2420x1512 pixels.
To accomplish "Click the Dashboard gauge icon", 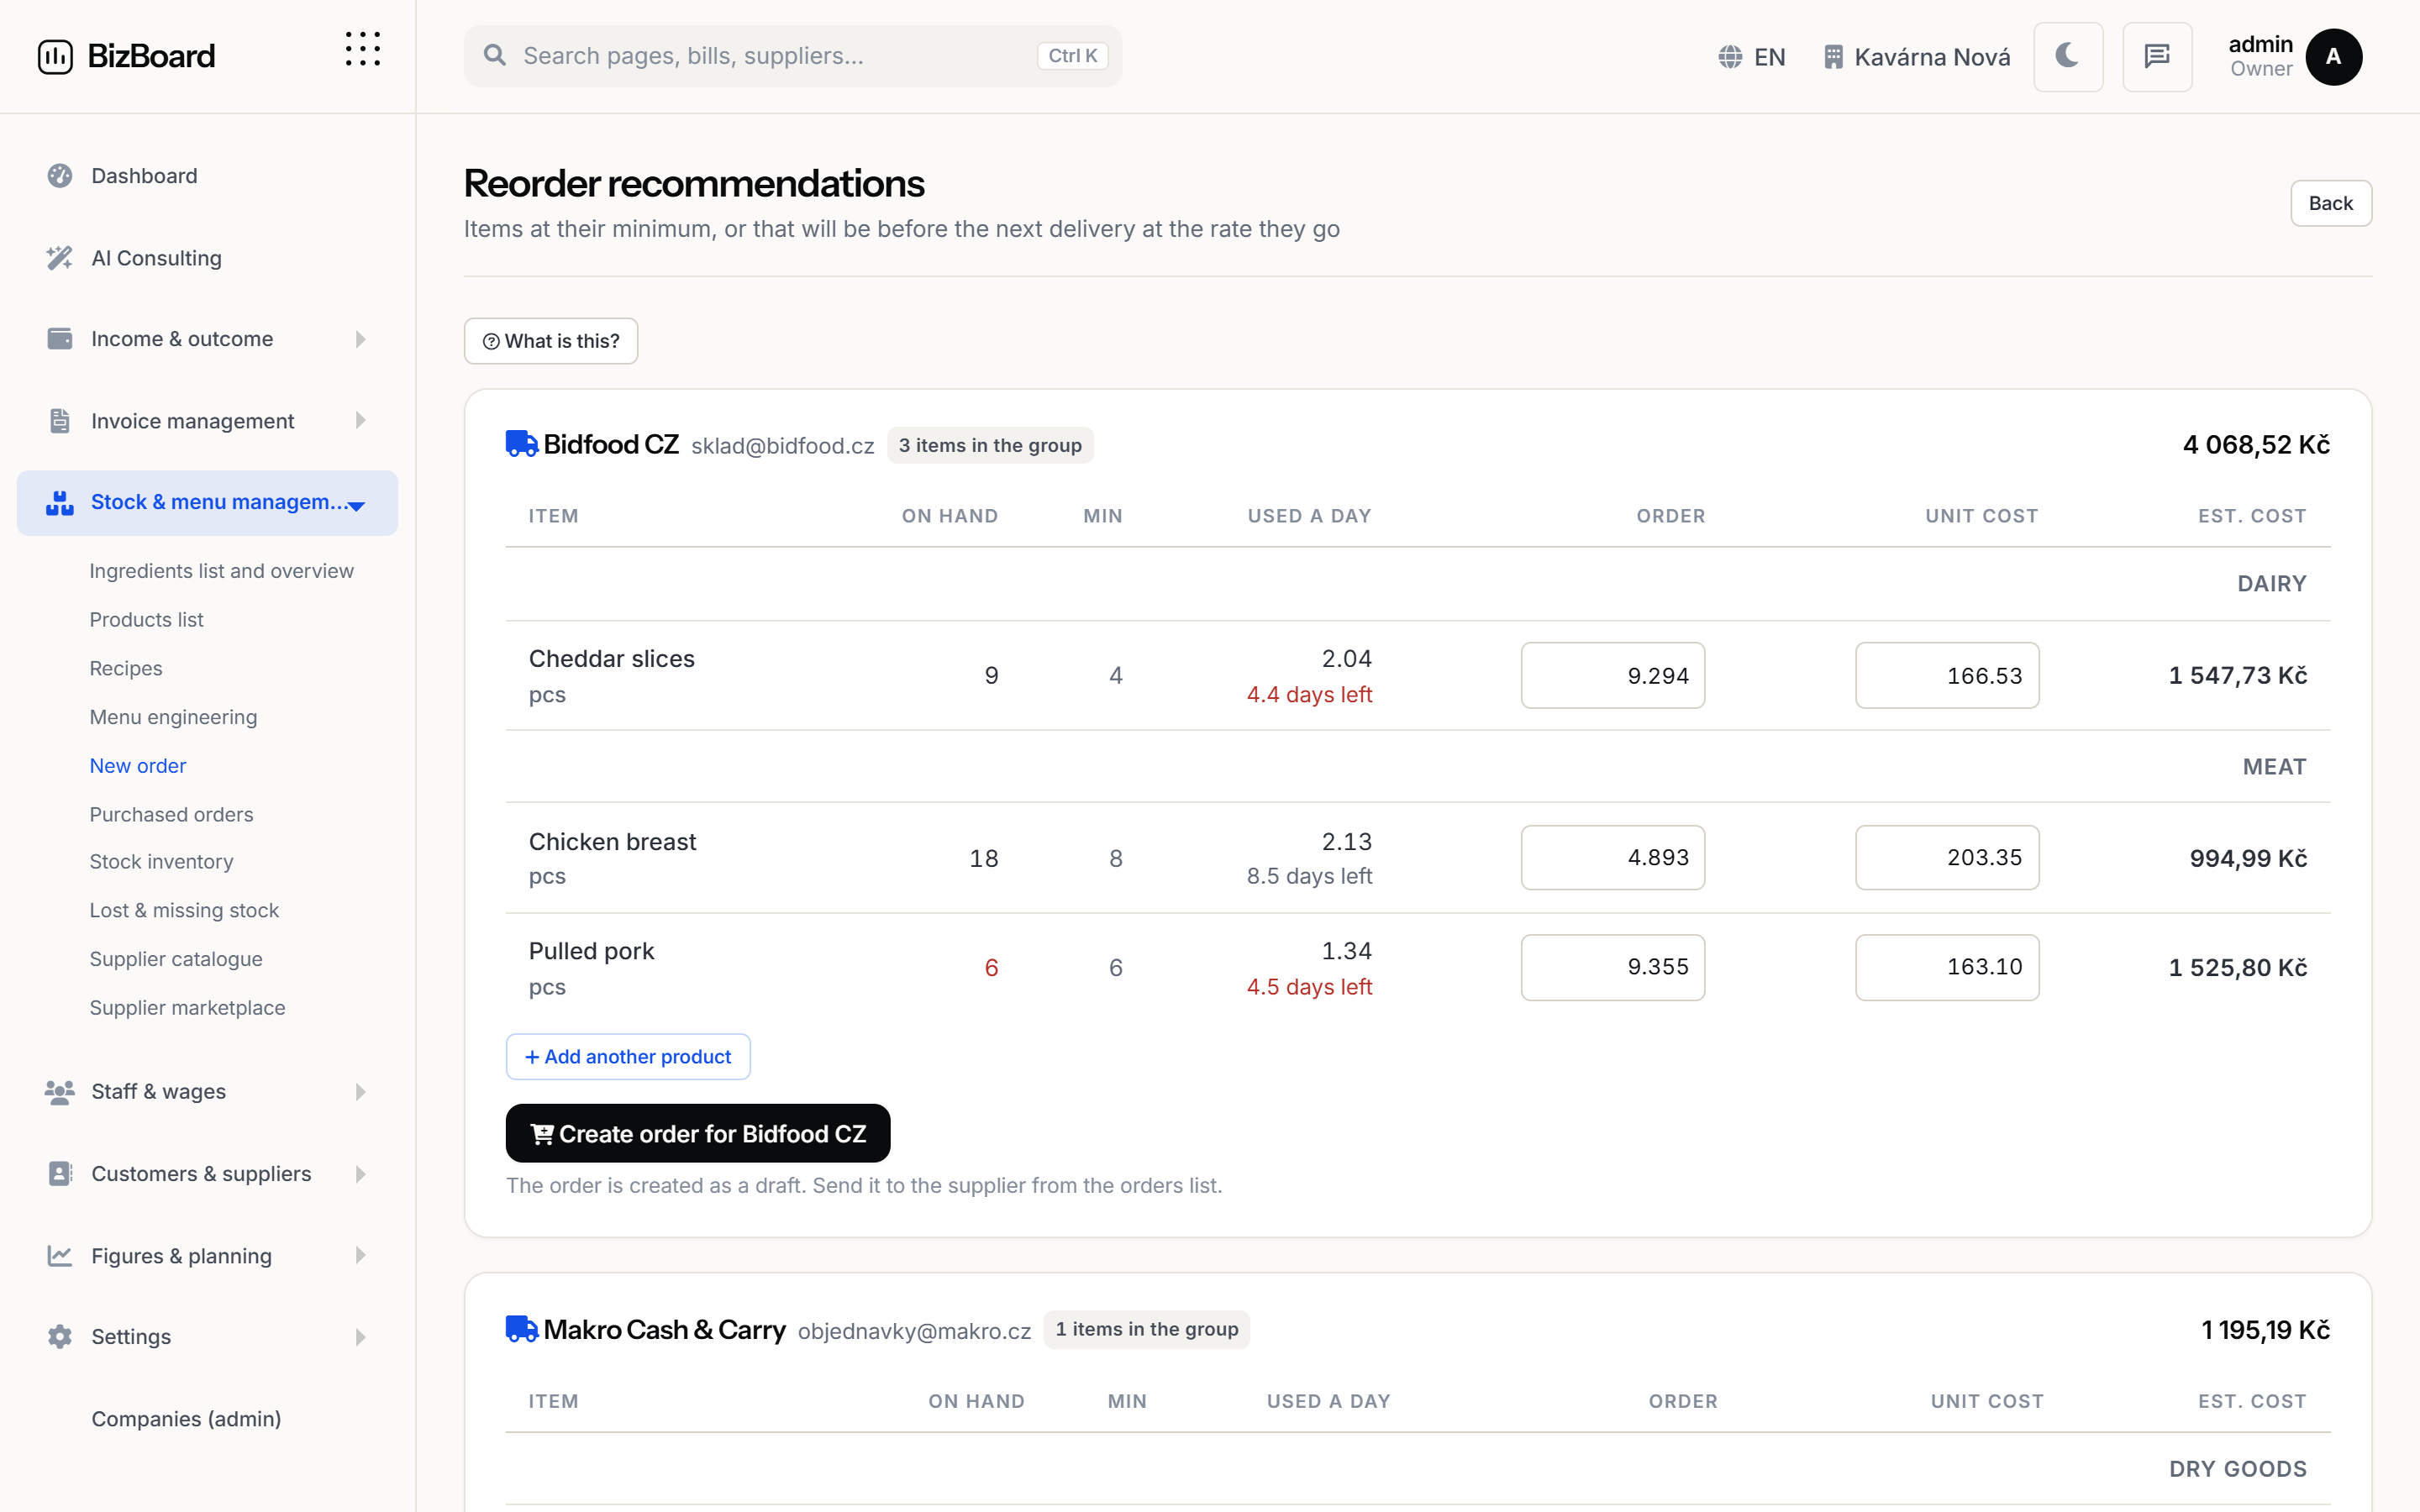I will coord(60,176).
